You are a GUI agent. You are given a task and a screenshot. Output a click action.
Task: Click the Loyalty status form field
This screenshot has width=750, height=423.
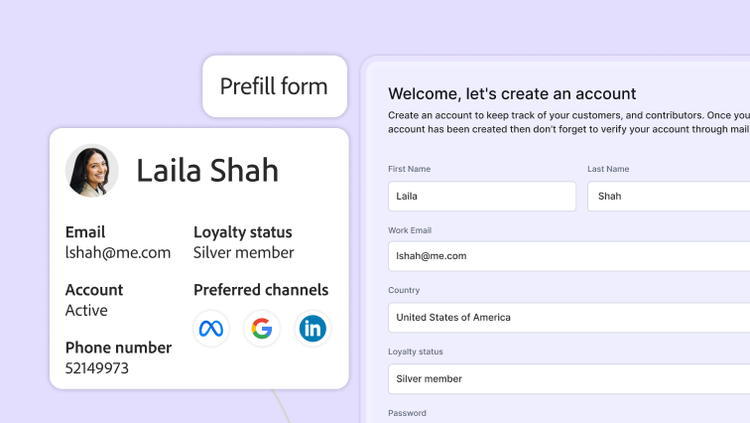[x=568, y=379]
